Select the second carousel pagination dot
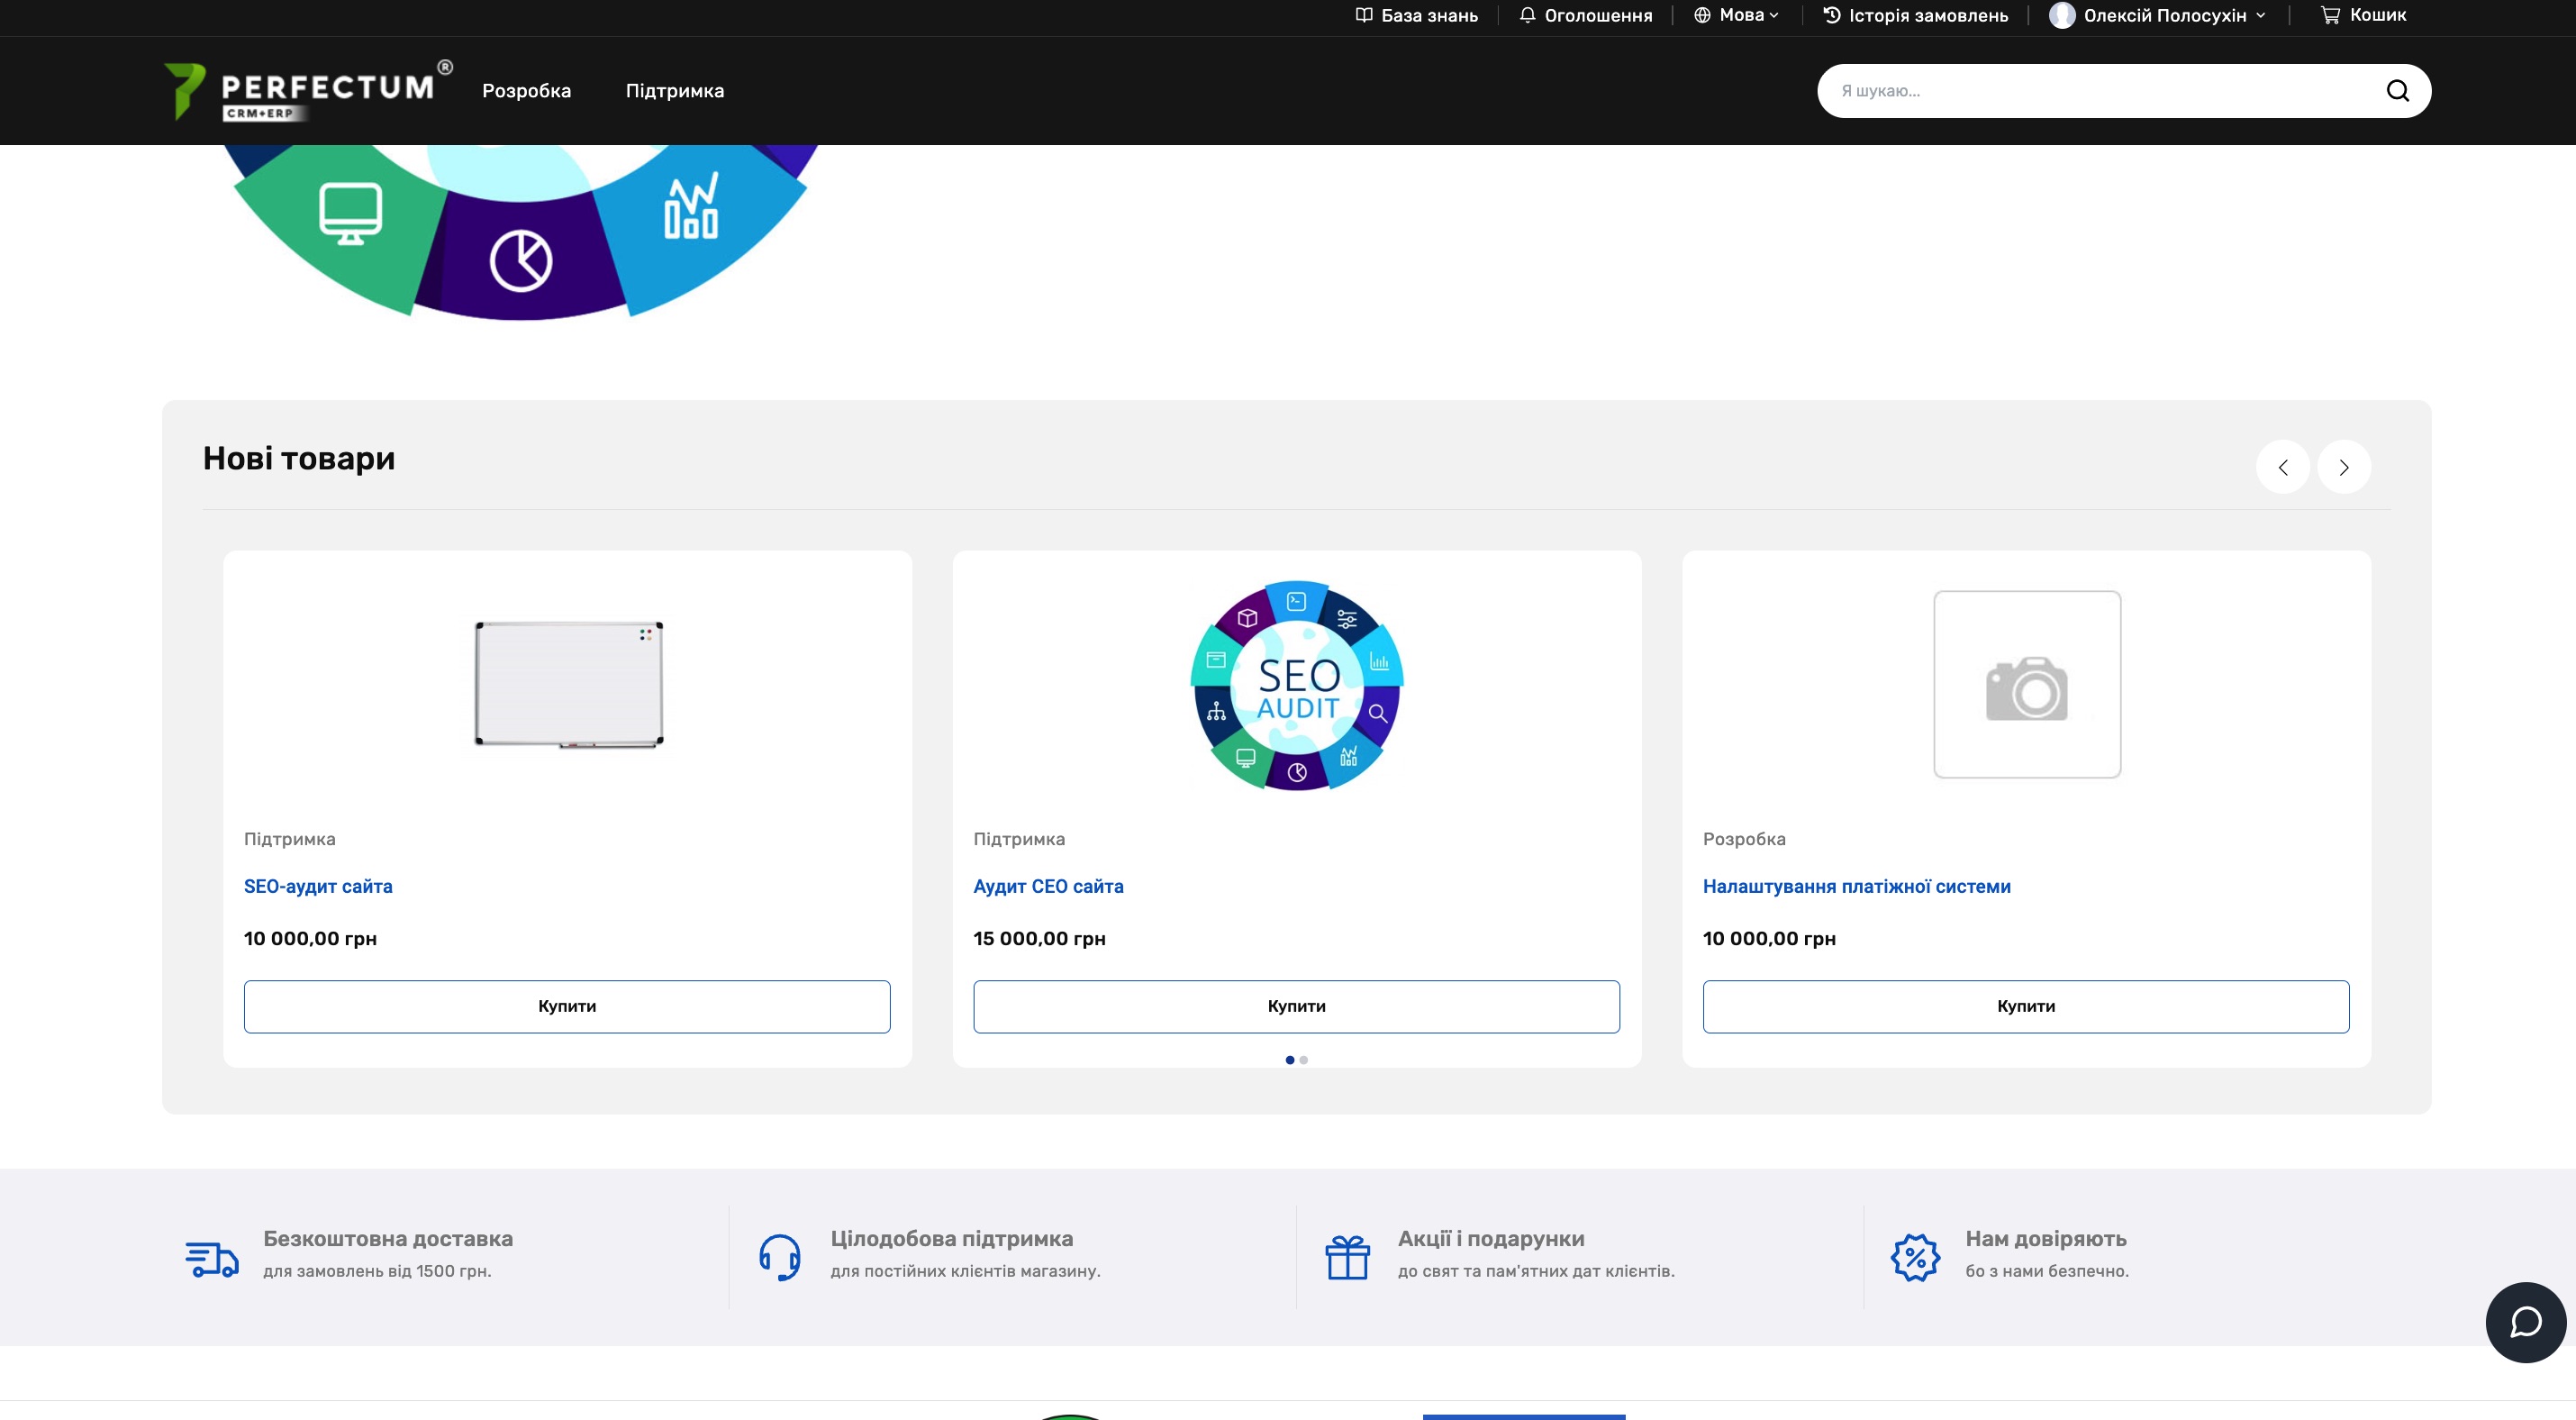 point(1303,1060)
